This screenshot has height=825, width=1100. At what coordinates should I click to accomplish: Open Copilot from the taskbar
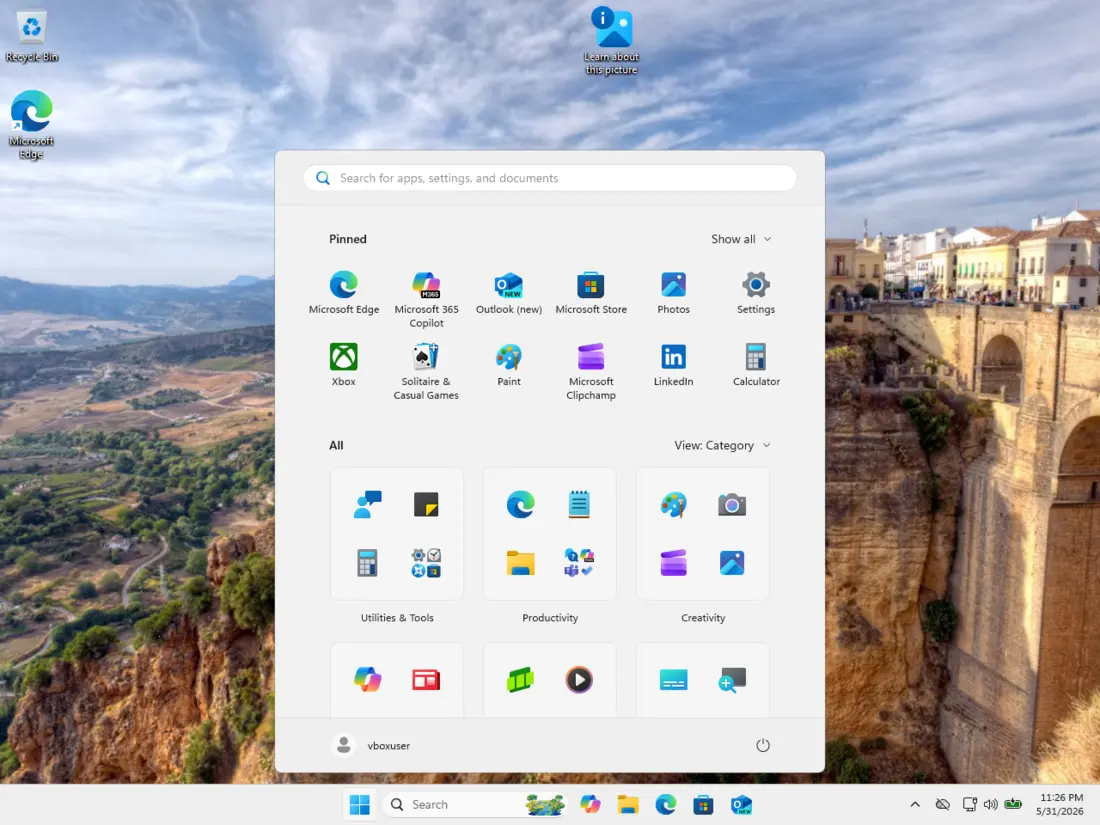click(x=591, y=804)
